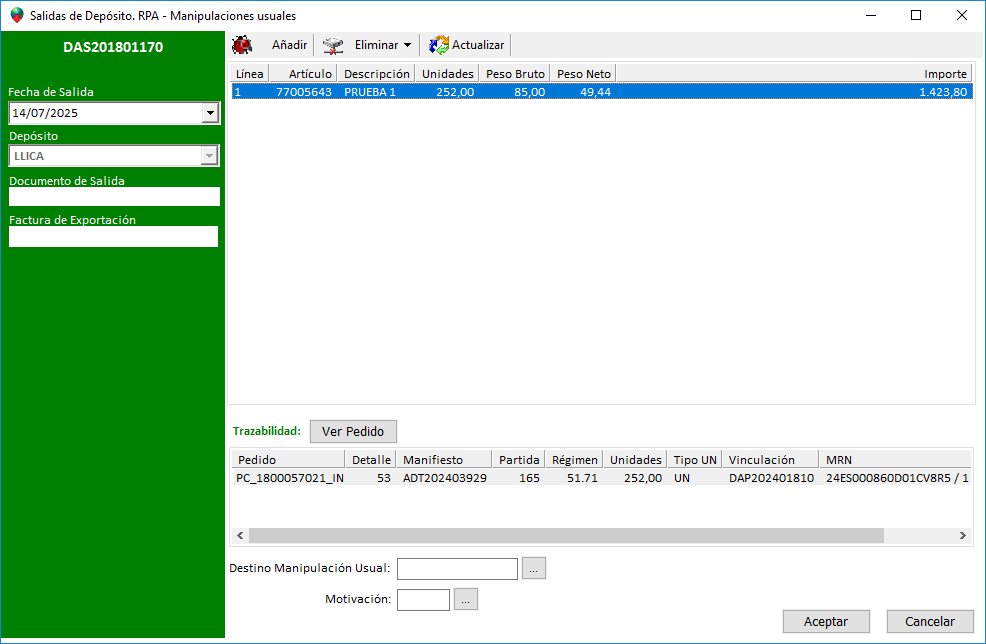Sort by the Importe column header

tap(944, 74)
